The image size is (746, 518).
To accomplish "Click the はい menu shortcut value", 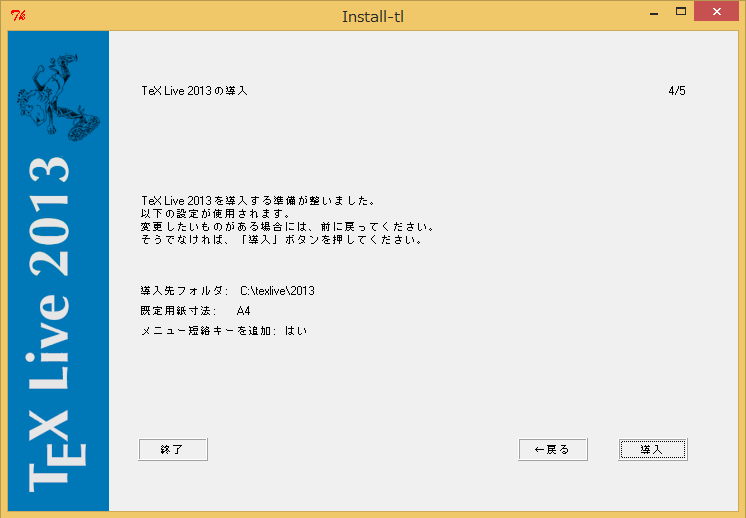I will click(296, 330).
